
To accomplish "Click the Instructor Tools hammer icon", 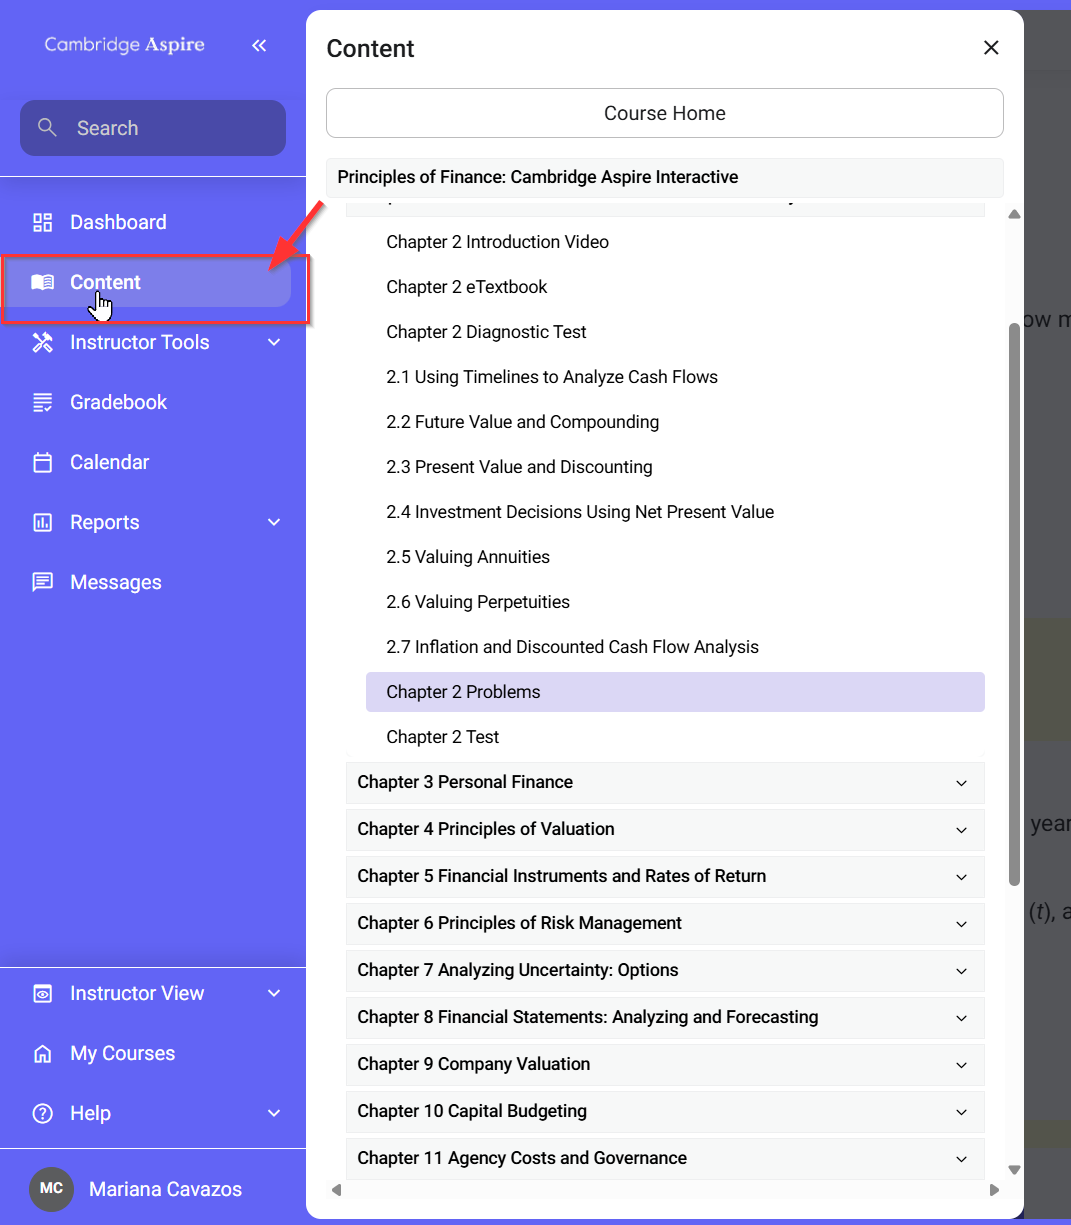I will click(42, 342).
